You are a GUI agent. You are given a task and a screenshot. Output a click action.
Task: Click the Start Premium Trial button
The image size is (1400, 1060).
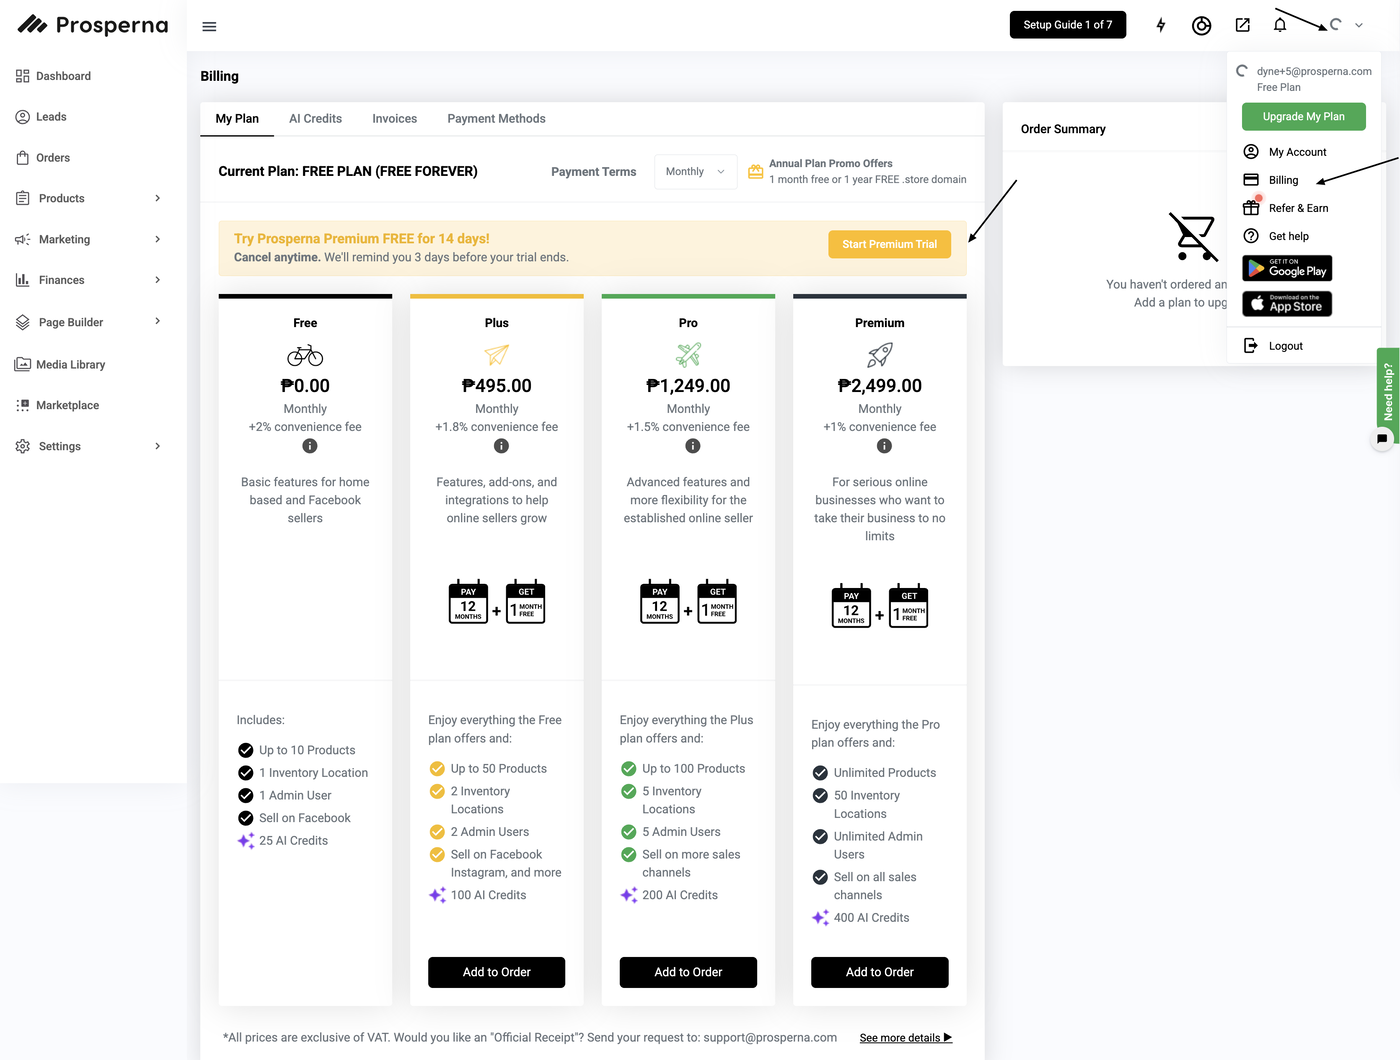click(x=889, y=244)
